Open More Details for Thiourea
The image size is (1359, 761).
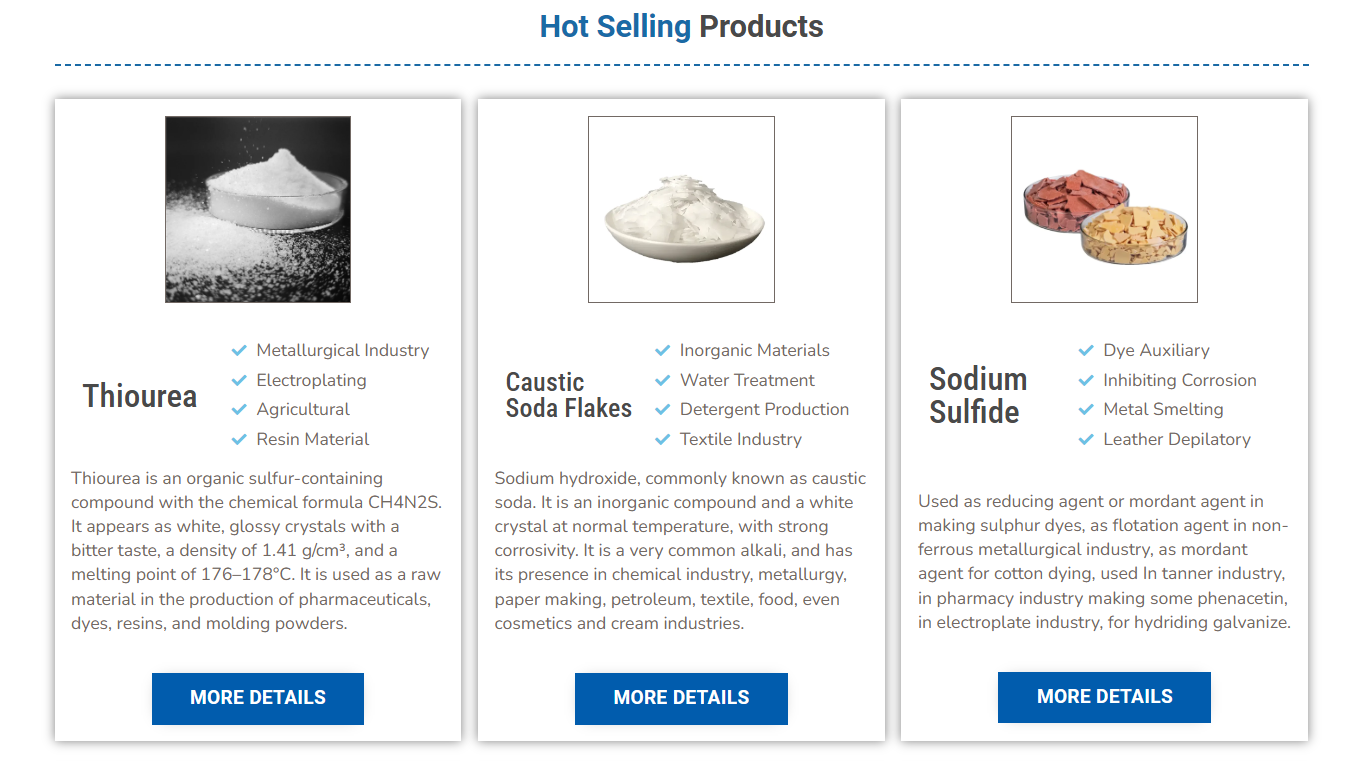point(258,698)
